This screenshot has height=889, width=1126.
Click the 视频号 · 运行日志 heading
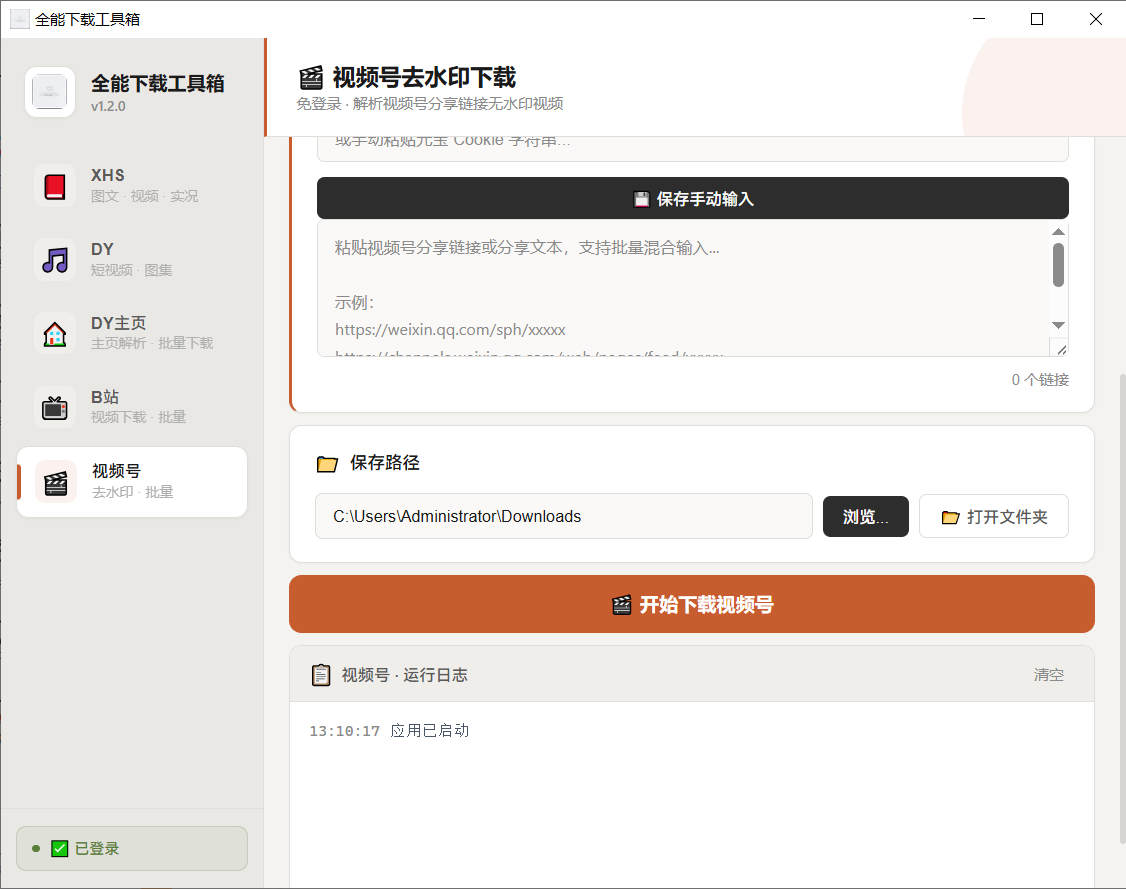[x=404, y=675]
